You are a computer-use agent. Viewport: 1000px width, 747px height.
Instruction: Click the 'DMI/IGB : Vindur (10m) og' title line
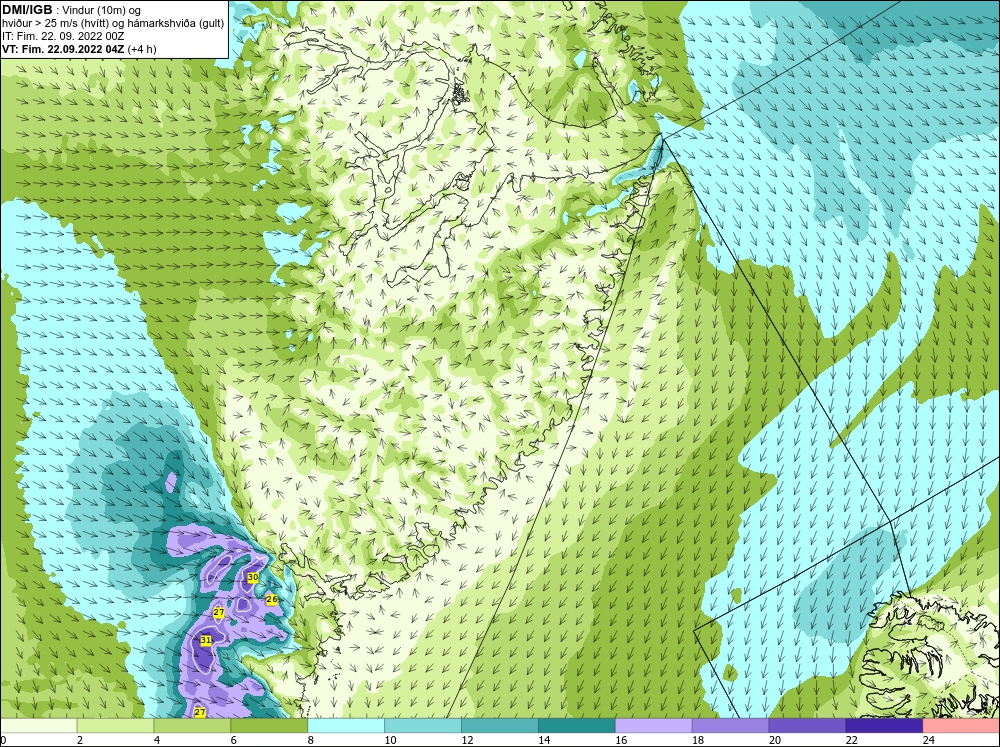pos(72,10)
